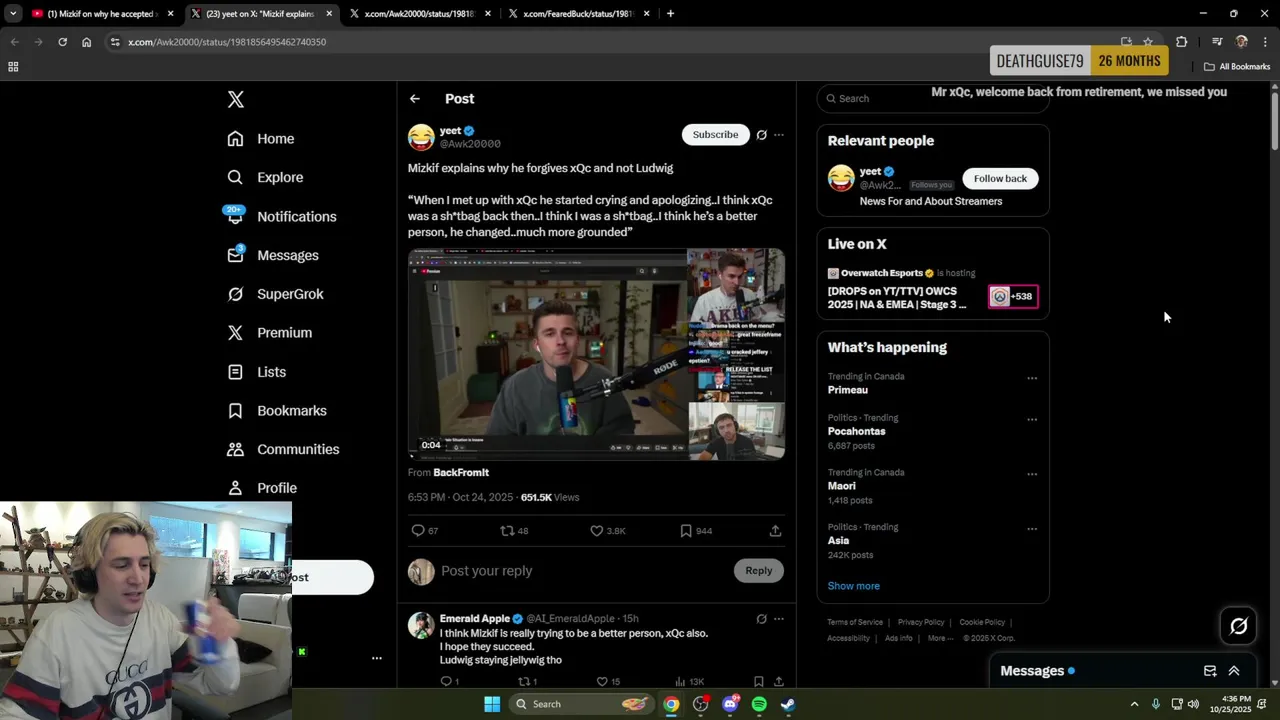
Task: Open Spotify from the taskbar
Action: pyautogui.click(x=759, y=704)
